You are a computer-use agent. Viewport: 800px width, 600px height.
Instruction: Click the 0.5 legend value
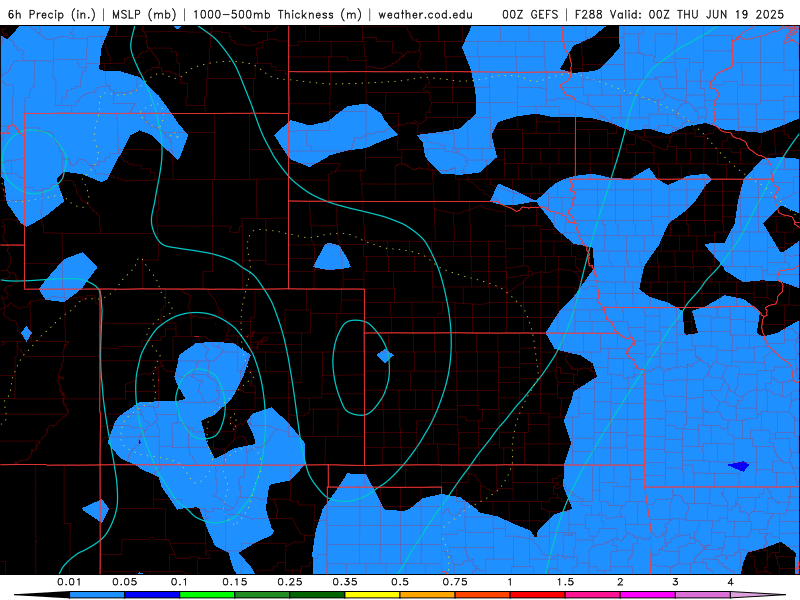[x=400, y=582]
